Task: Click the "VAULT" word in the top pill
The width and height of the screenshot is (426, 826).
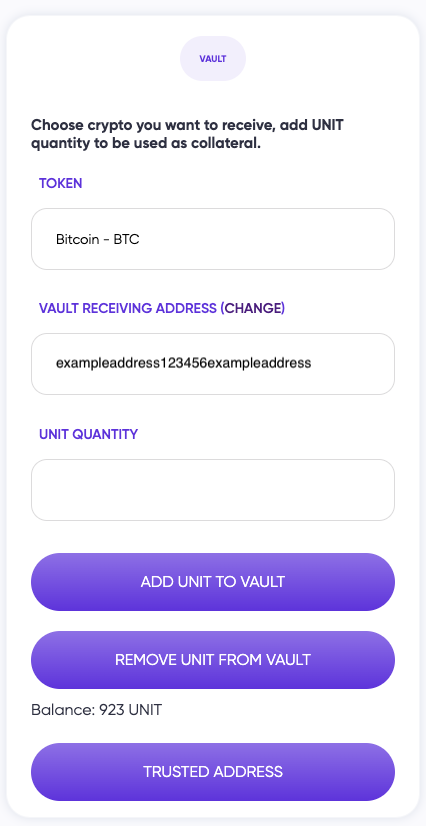Action: 213,59
